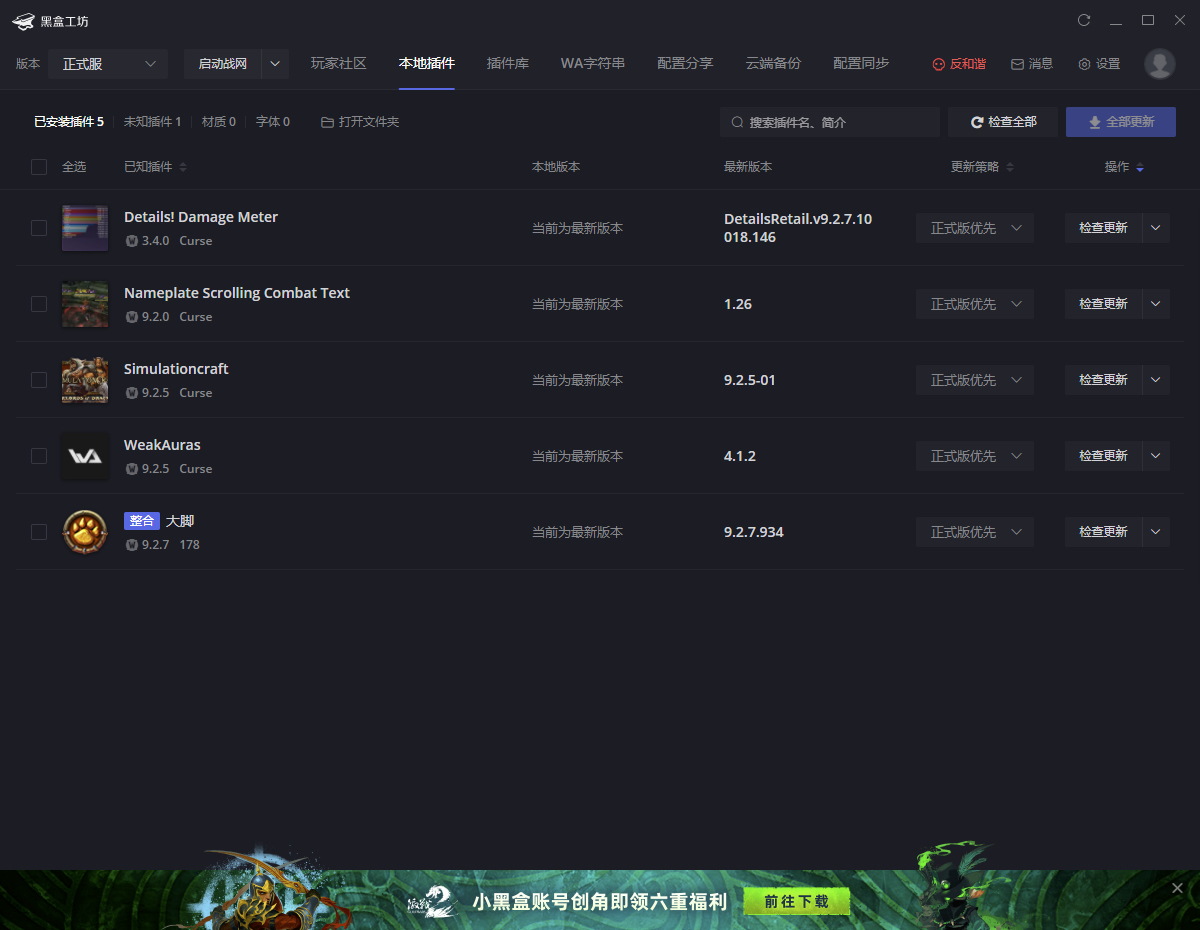The height and width of the screenshot is (930, 1200).
Task: Click 检查更新 for Details! Damage Meter
Action: (x=1103, y=228)
